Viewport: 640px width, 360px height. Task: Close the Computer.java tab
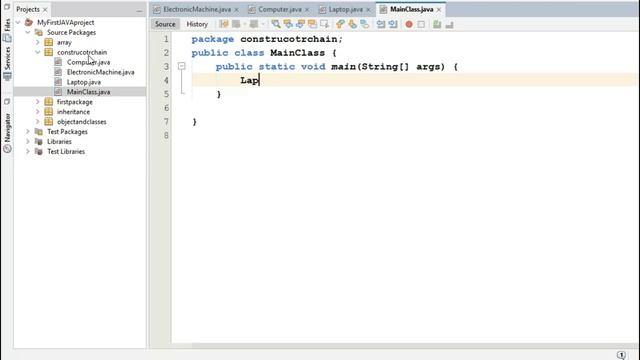(x=307, y=10)
